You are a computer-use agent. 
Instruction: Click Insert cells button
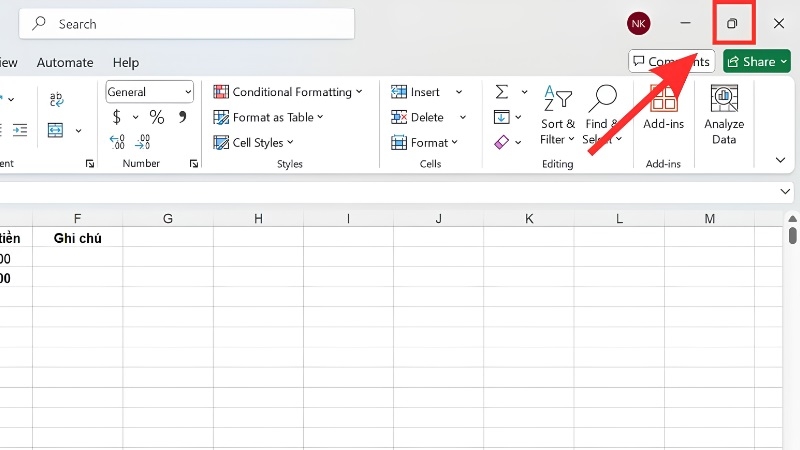(x=415, y=92)
